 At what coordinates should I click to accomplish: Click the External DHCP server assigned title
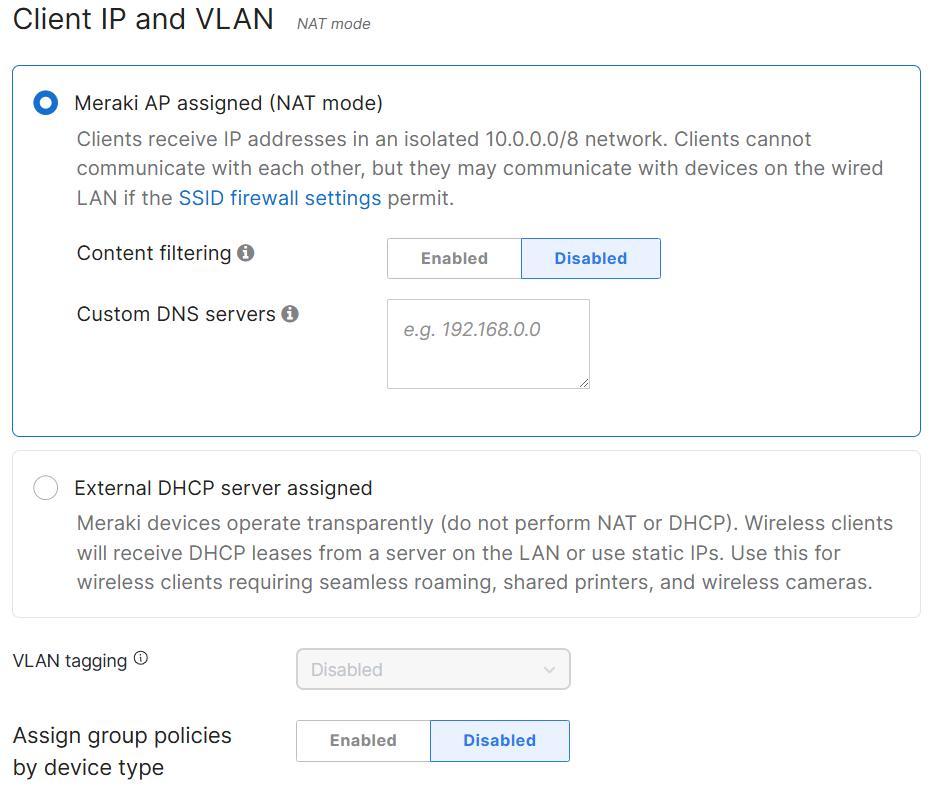223,488
